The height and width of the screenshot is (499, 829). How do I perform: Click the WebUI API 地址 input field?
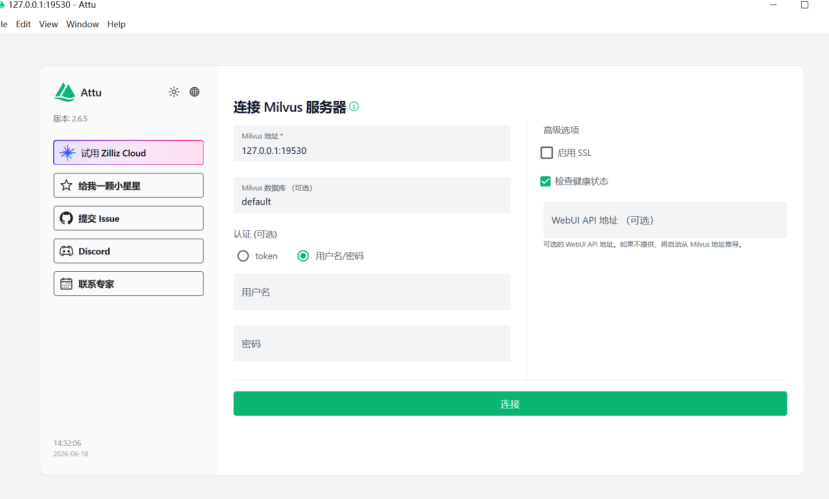665,220
